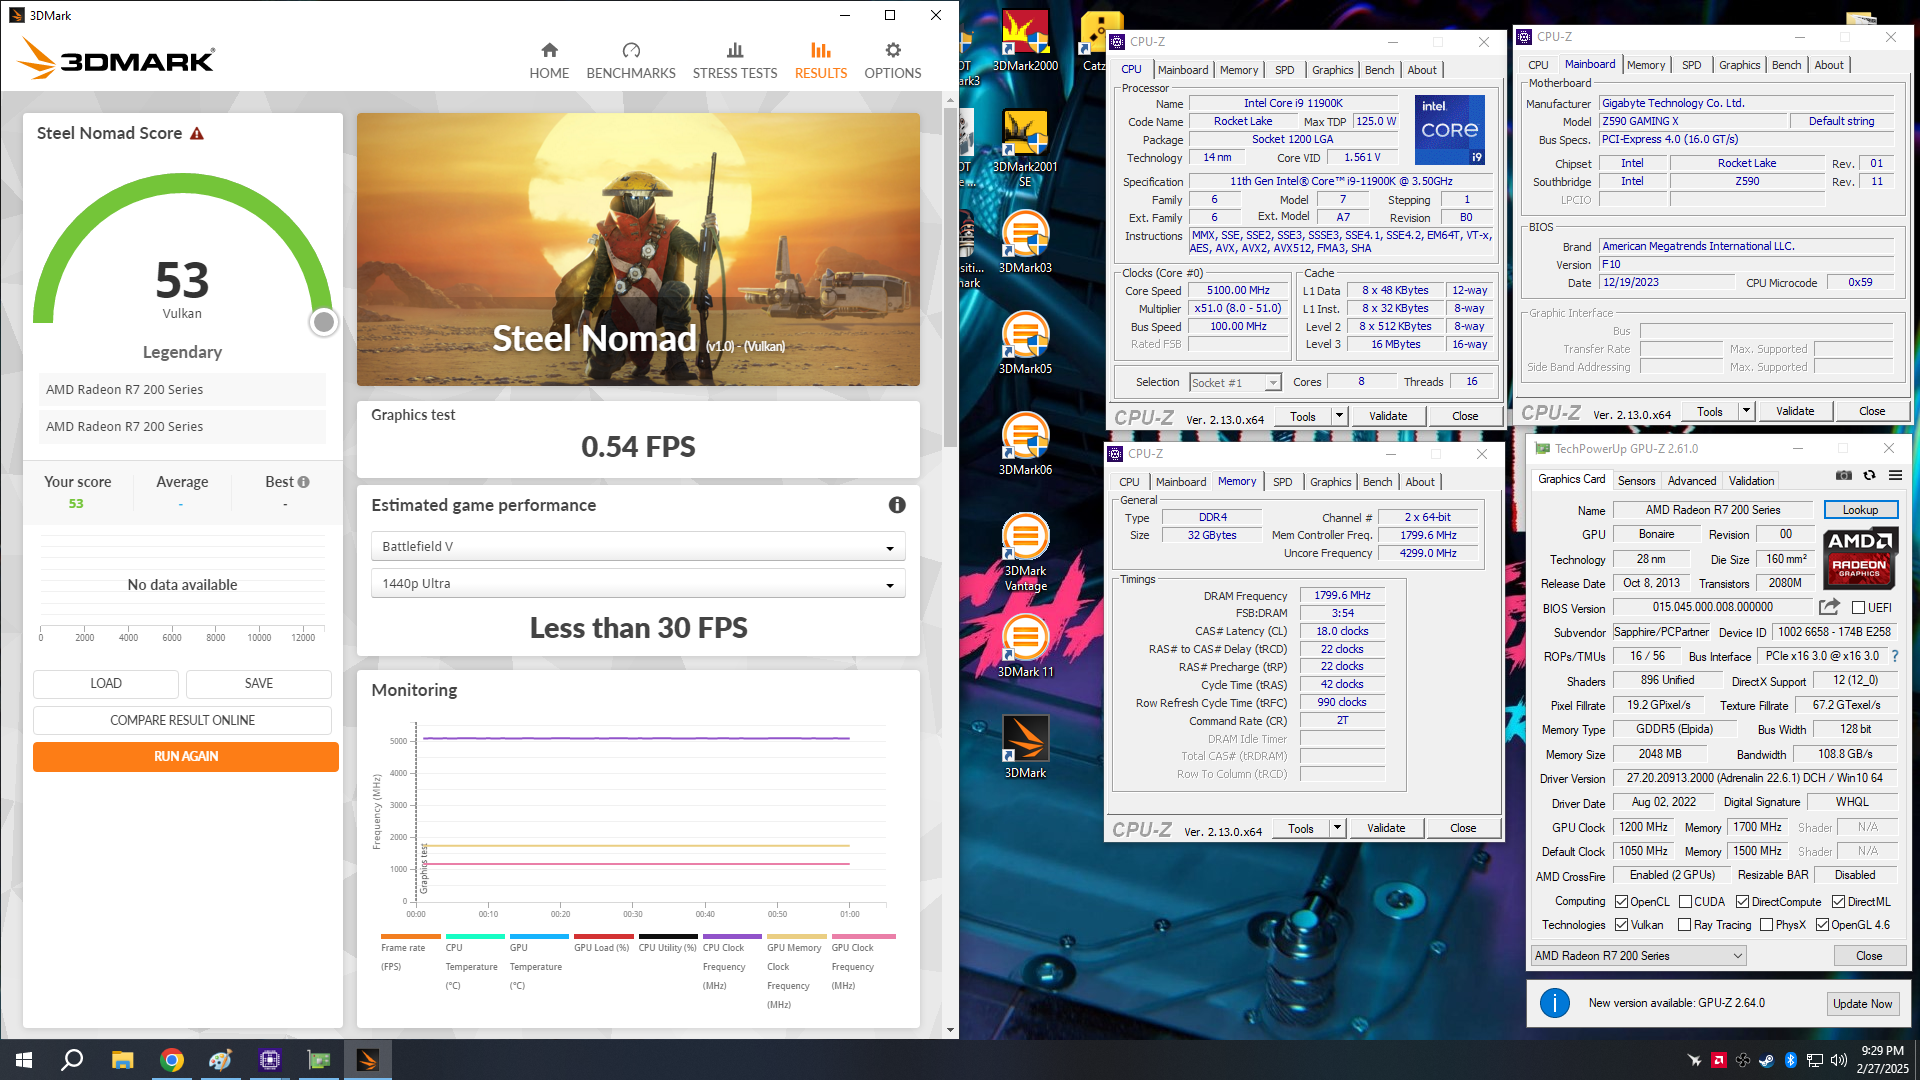The image size is (1920, 1080).
Task: Open taskbar search
Action: coord(72,1060)
